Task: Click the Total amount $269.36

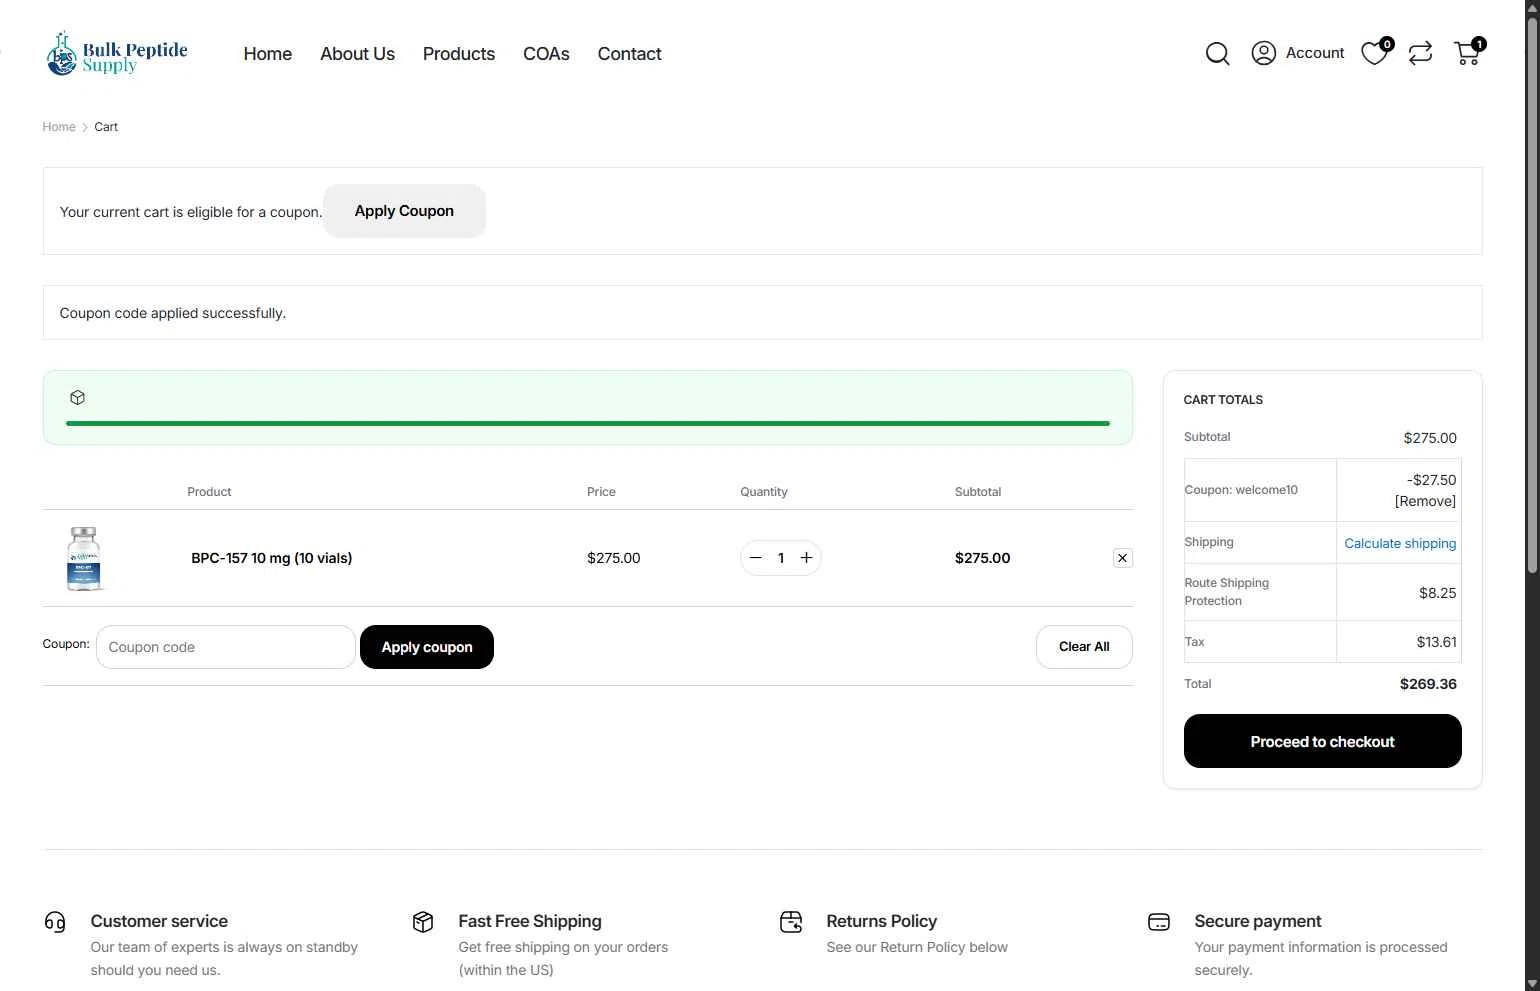Action: pyautogui.click(x=1428, y=684)
